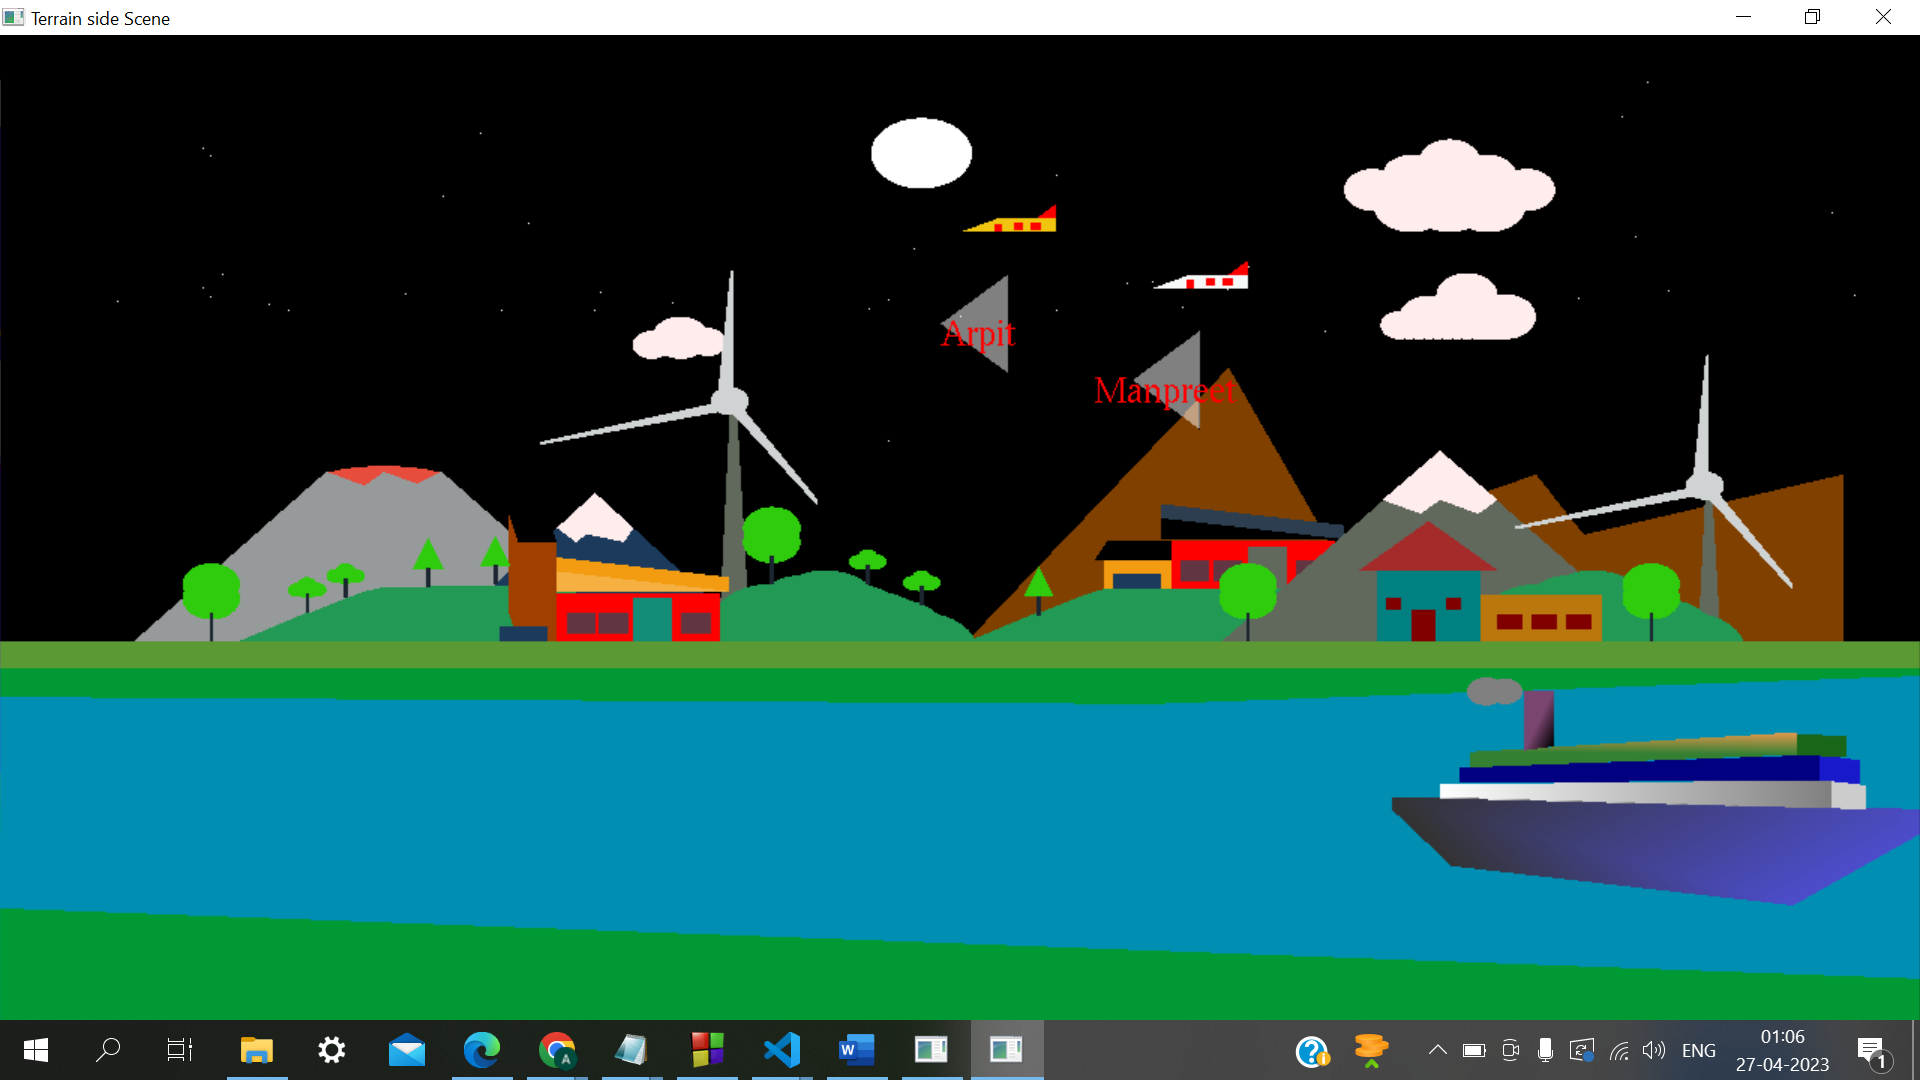Viewport: 1920px width, 1080px height.
Task: Open the ENG language input selector
Action: pos(1700,1050)
